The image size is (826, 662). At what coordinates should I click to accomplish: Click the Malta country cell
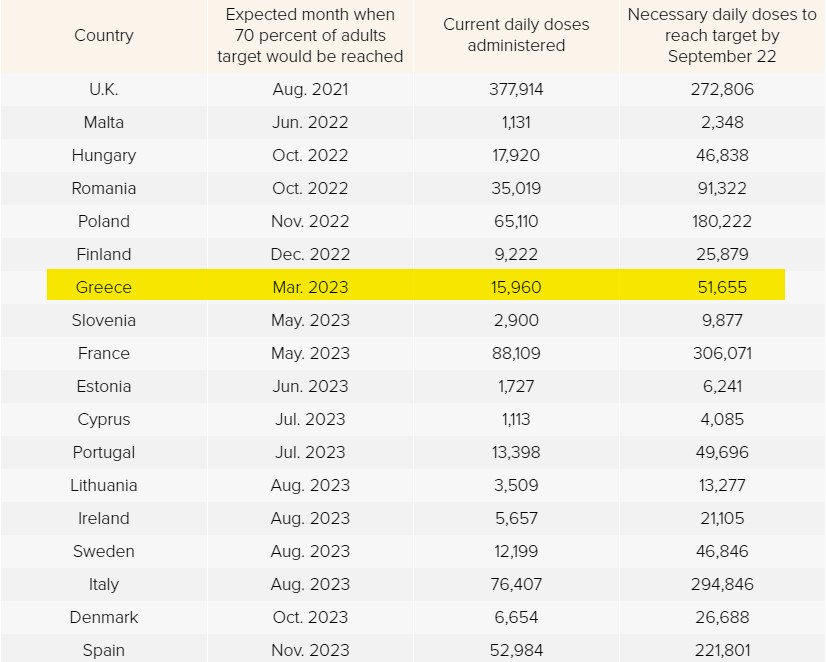[x=104, y=122]
